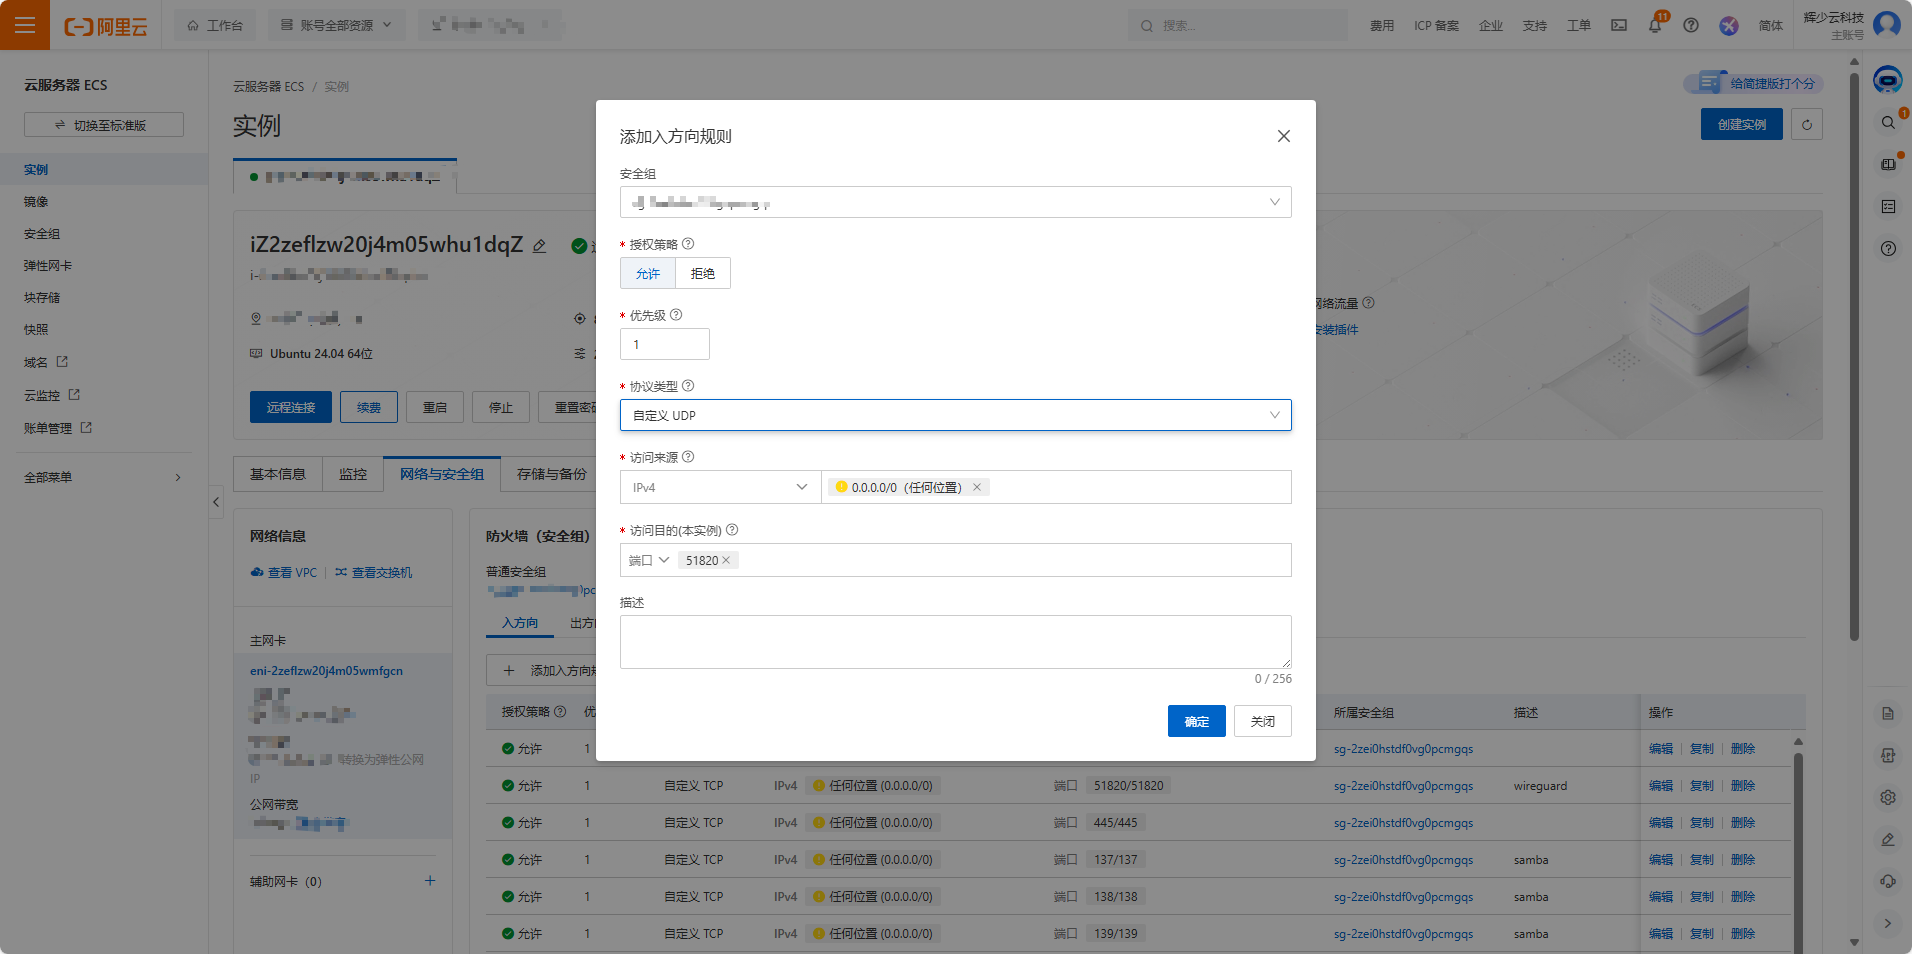The height and width of the screenshot is (954, 1912).
Task: Select the 允许 authorization policy
Action: [x=648, y=274]
